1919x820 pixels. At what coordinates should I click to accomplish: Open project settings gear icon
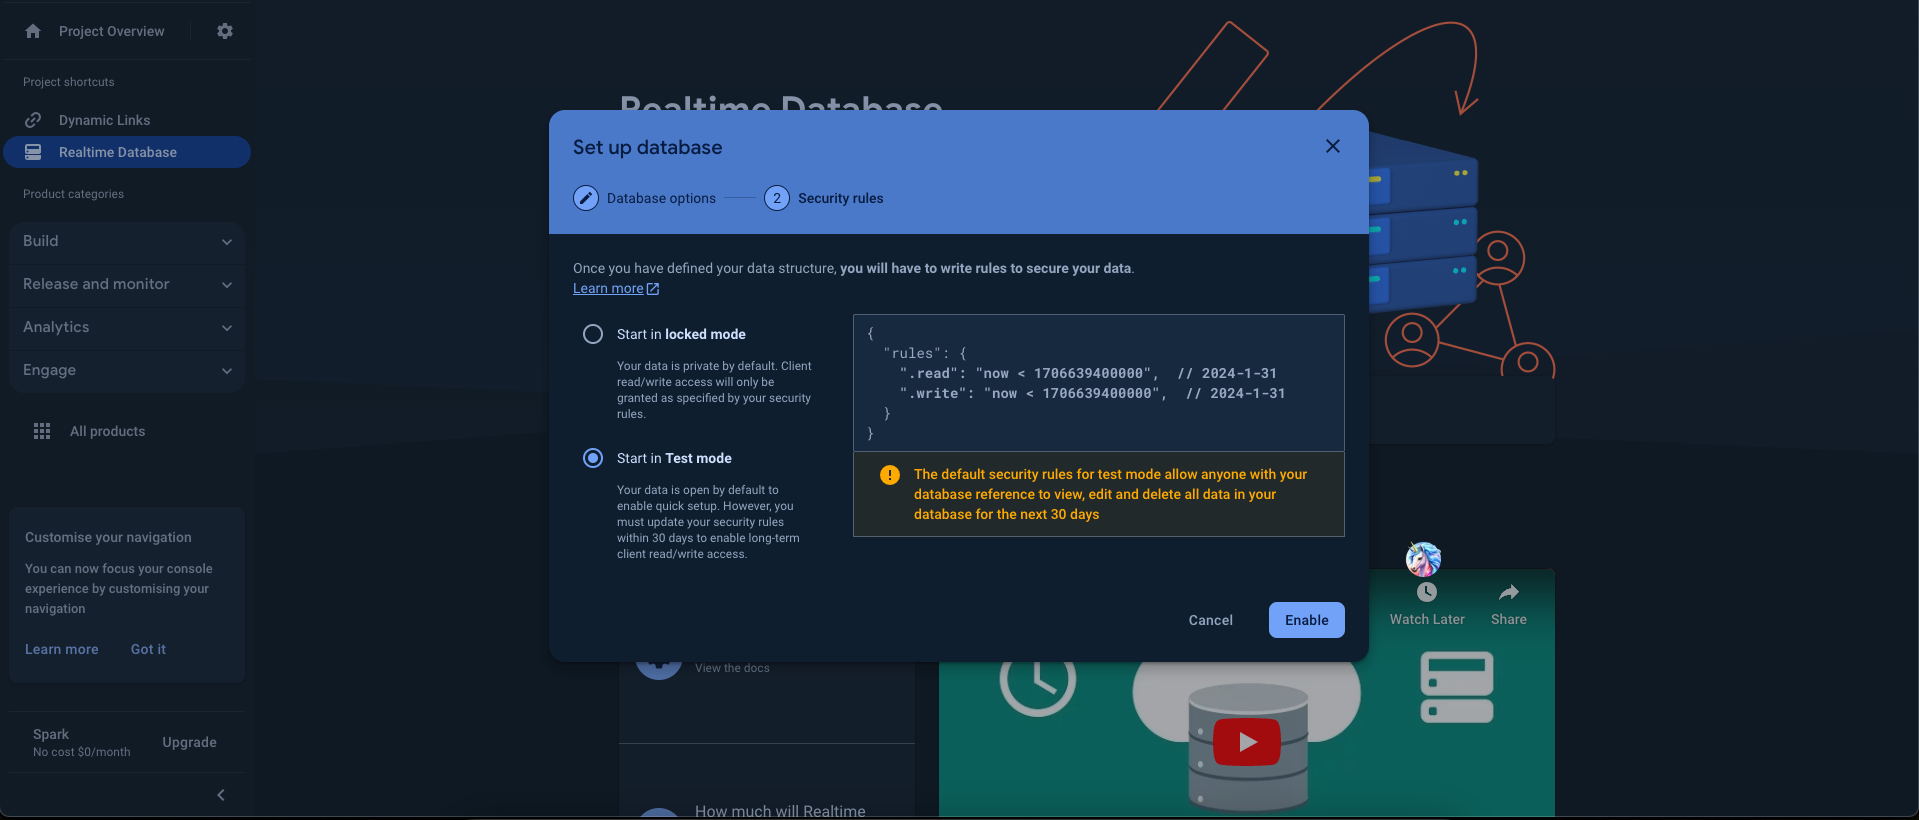(225, 31)
